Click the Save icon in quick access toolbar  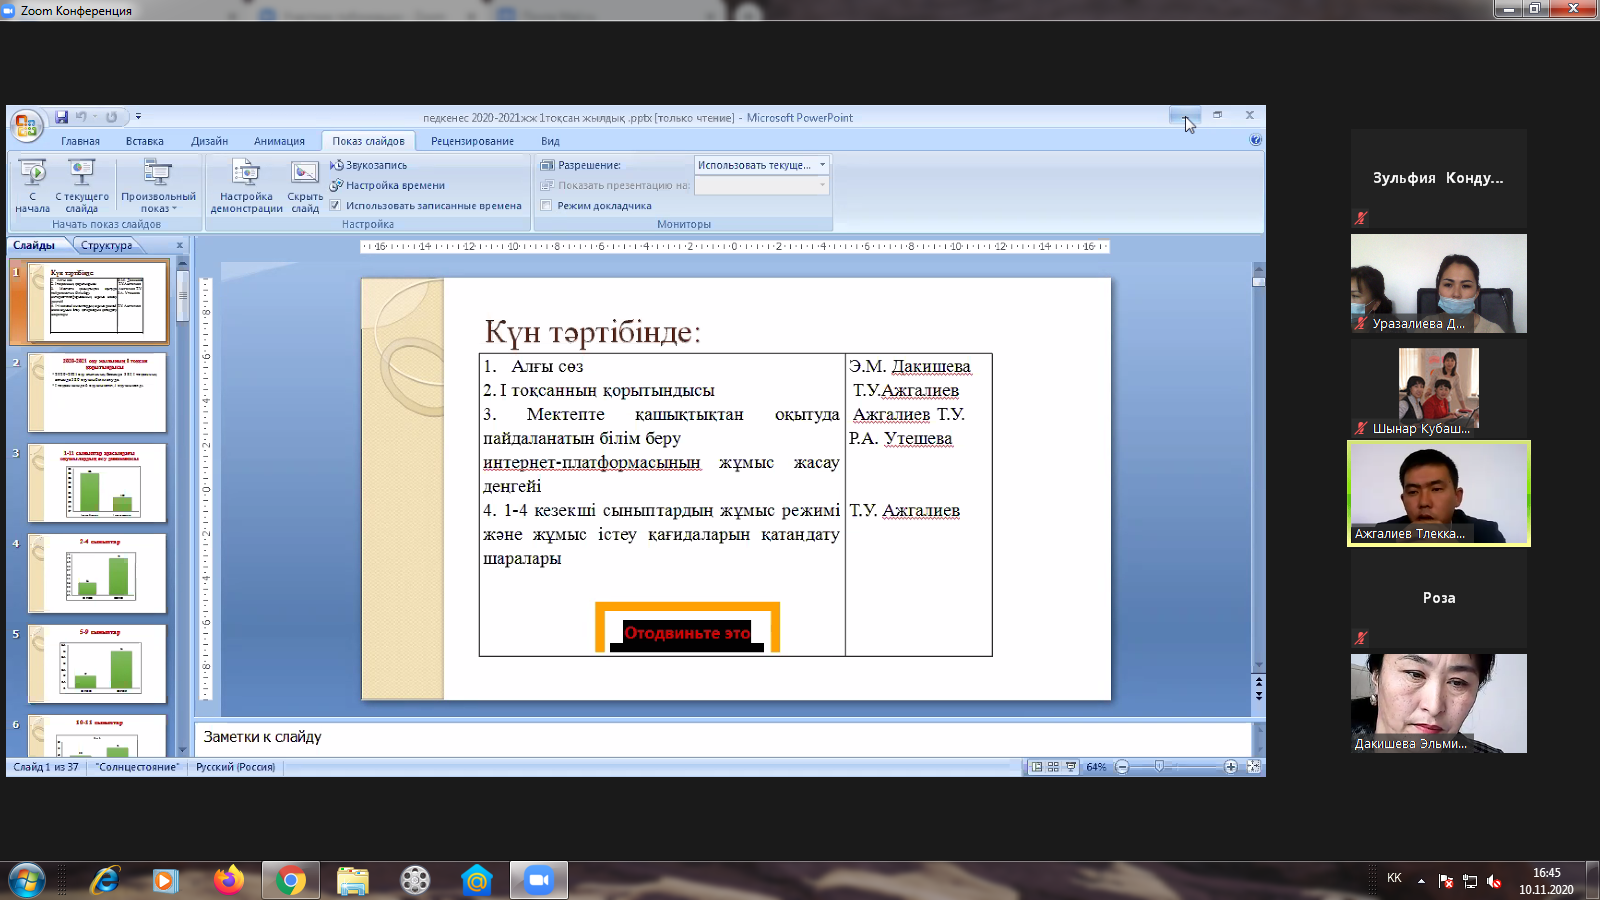pyautogui.click(x=61, y=117)
